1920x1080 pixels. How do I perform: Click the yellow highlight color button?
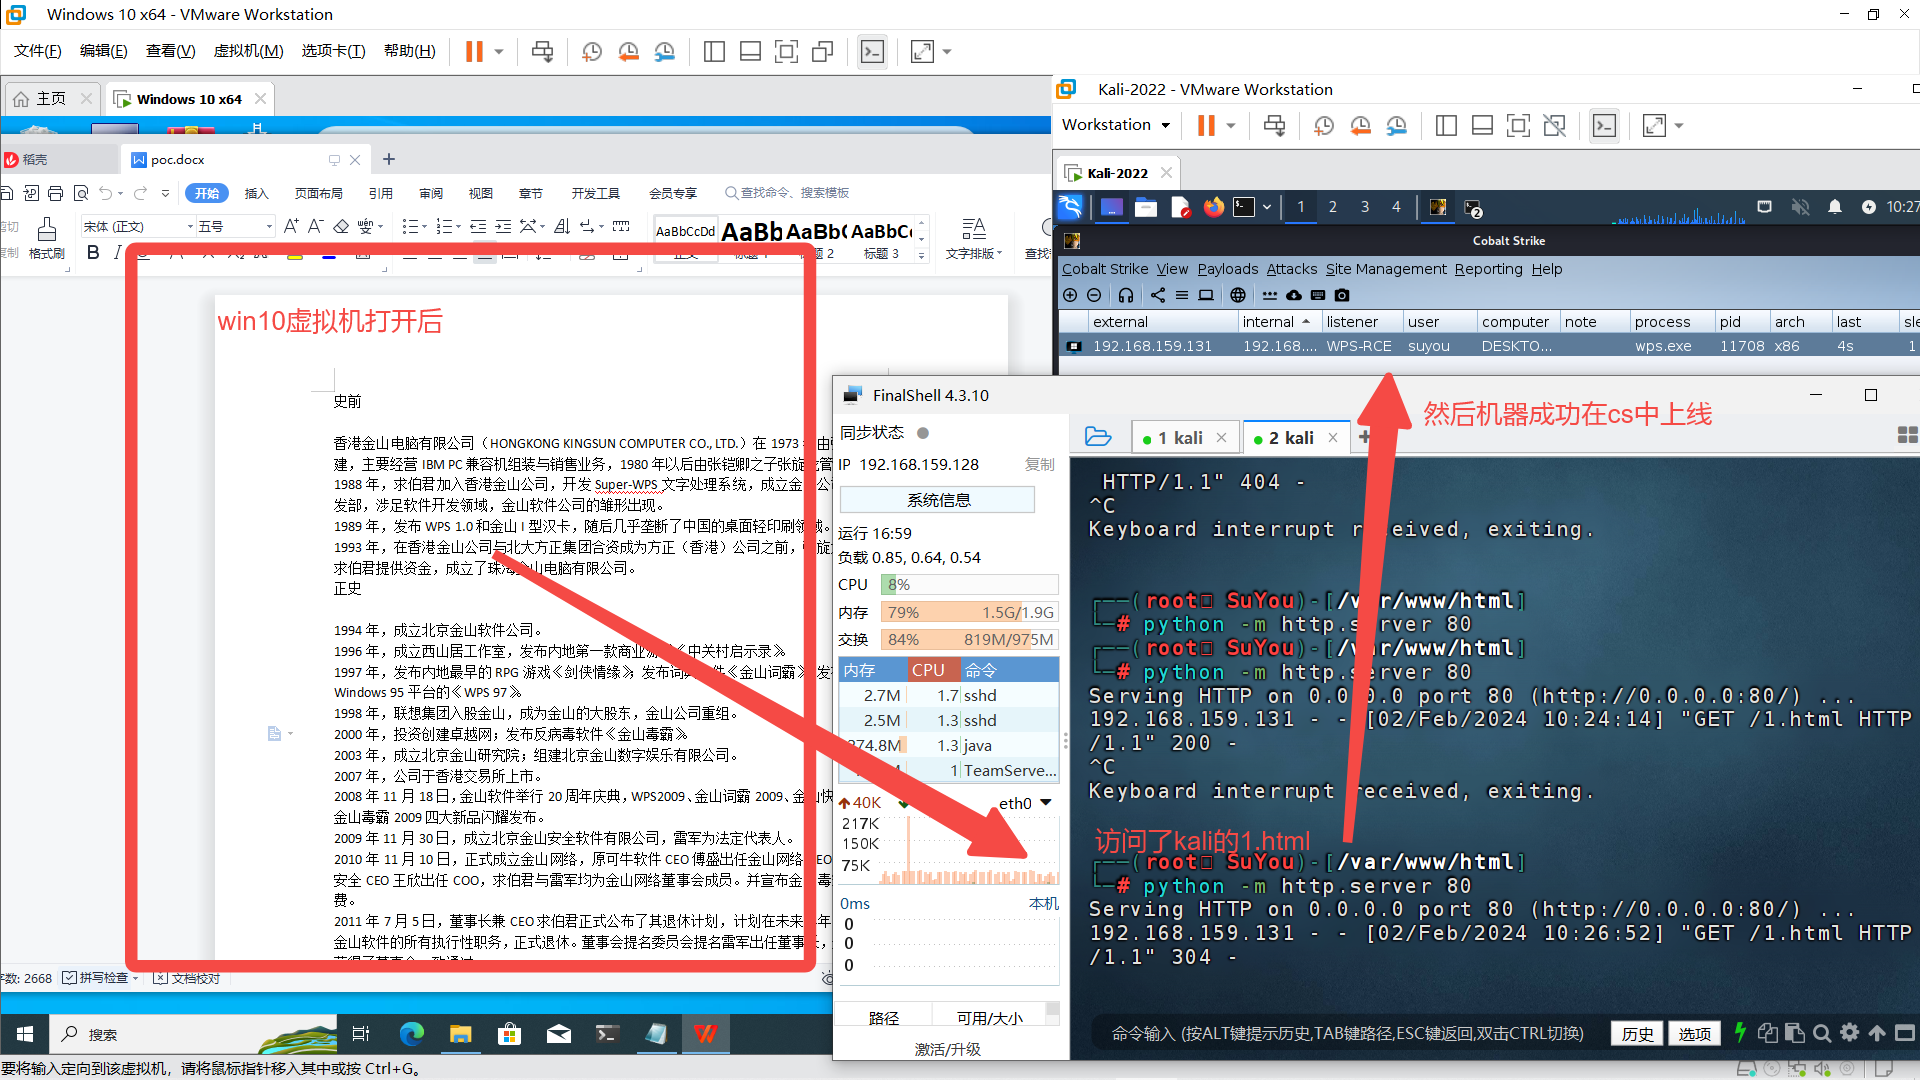[295, 256]
